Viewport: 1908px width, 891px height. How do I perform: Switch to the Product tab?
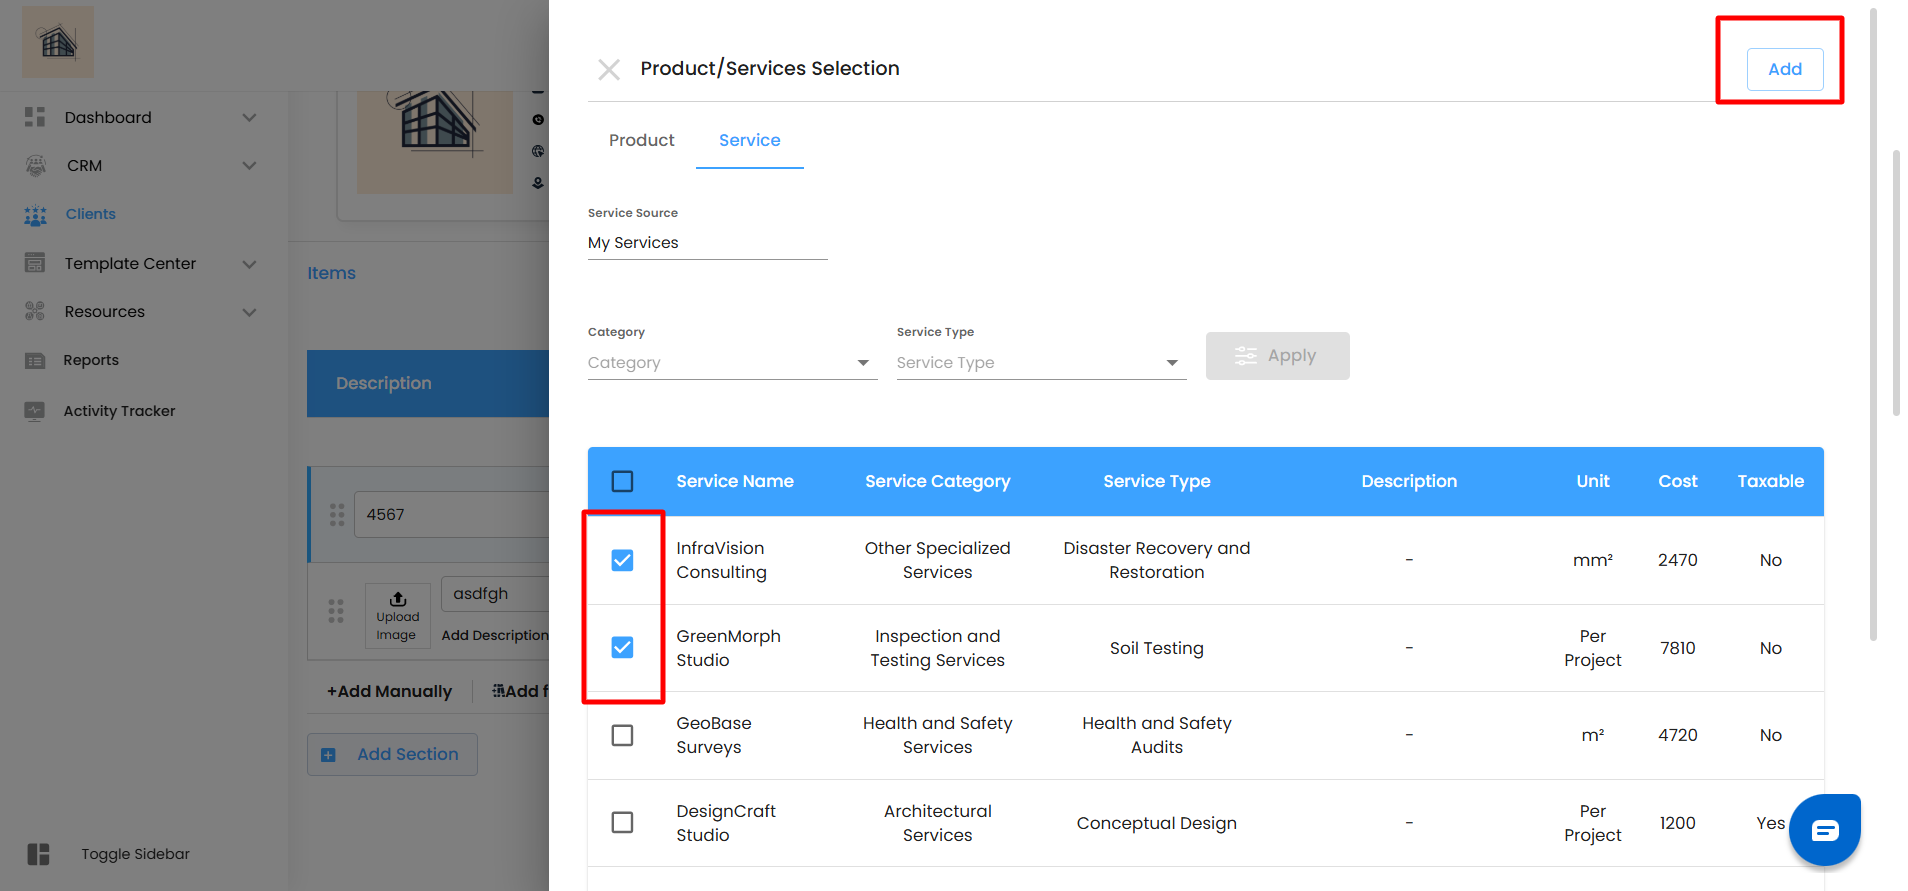641,141
